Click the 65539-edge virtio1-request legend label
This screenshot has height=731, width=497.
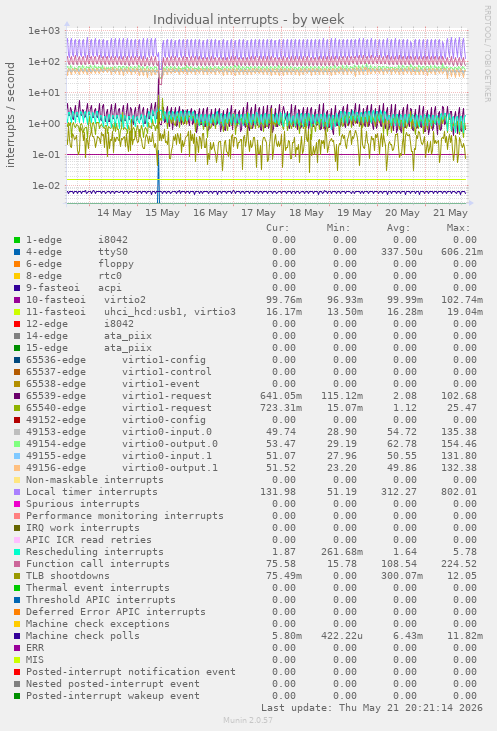click(119, 396)
